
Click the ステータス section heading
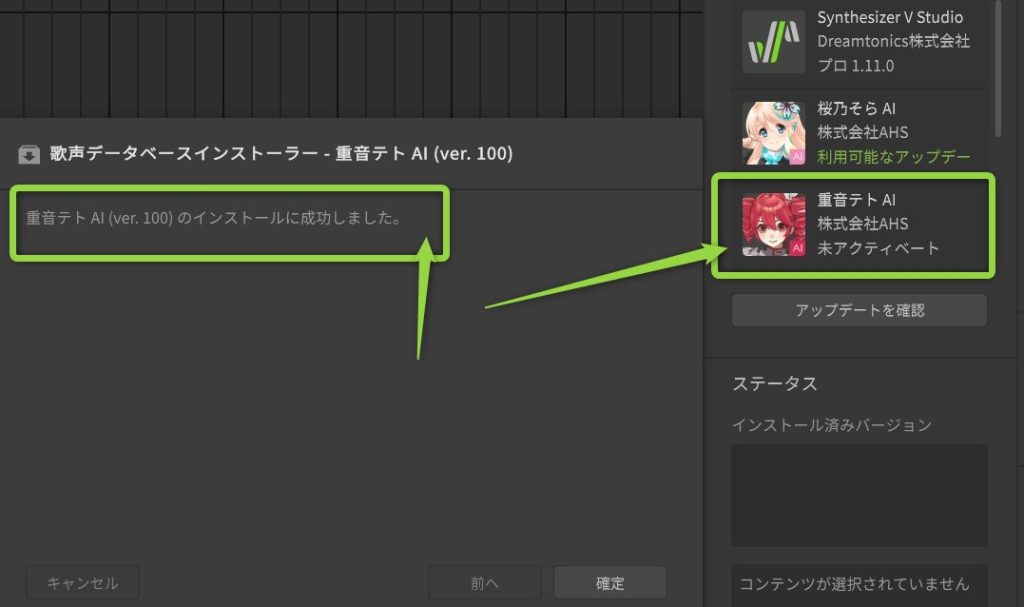(x=775, y=384)
